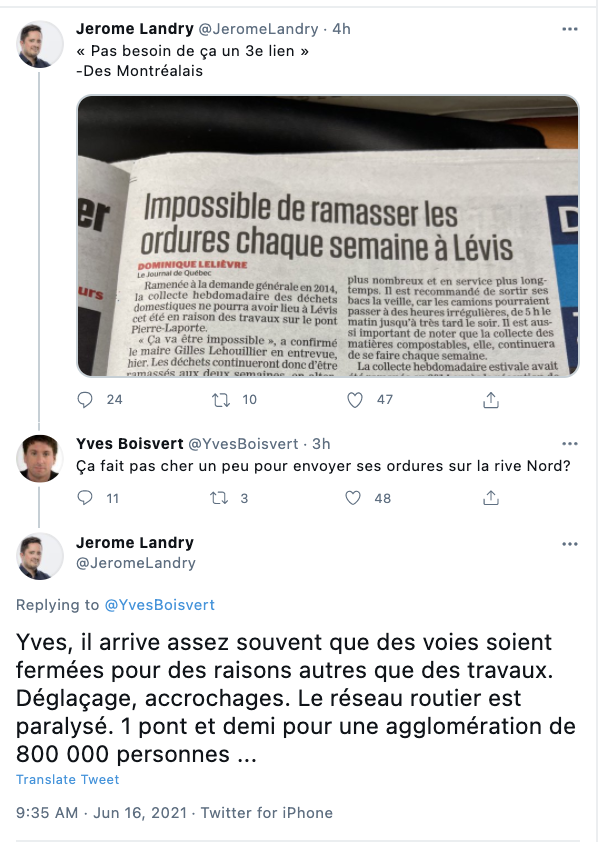Open the newspaper article photo
The height and width of the screenshot is (842, 604).
[x=328, y=236]
